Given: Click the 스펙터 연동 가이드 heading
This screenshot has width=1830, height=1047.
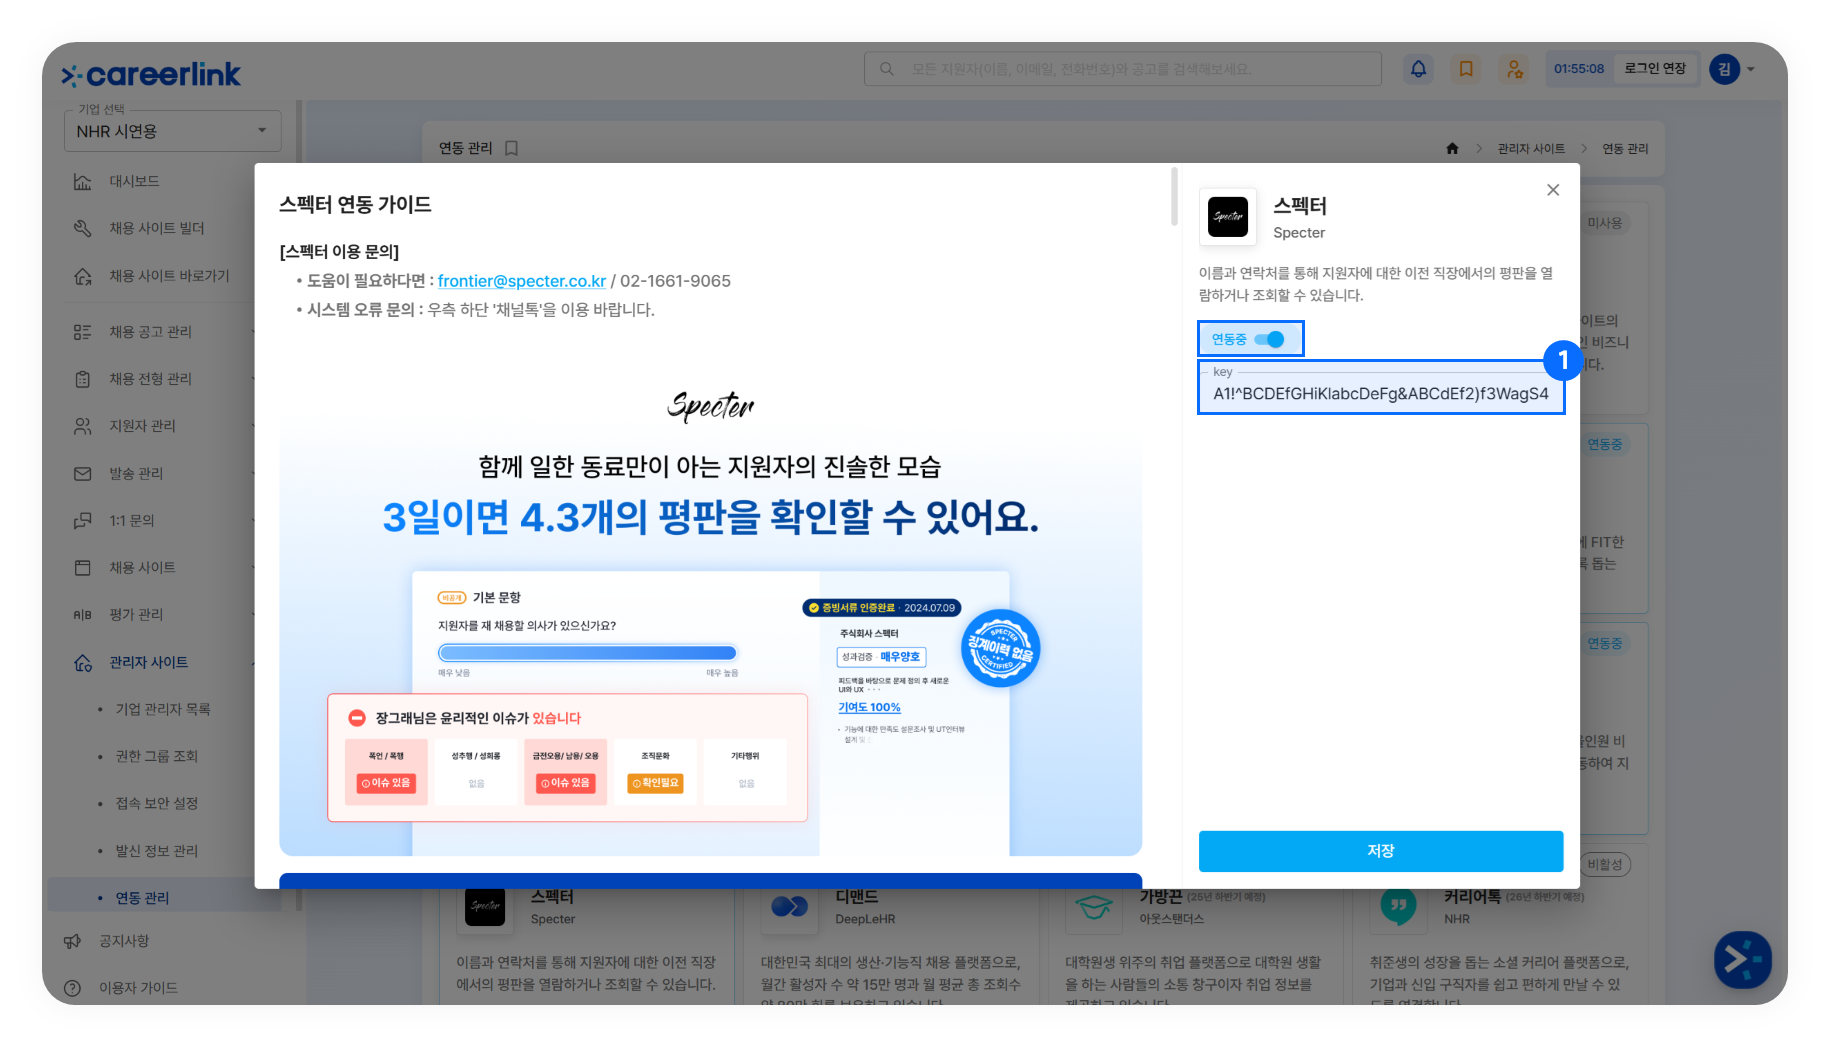Looking at the screenshot, I should (355, 204).
